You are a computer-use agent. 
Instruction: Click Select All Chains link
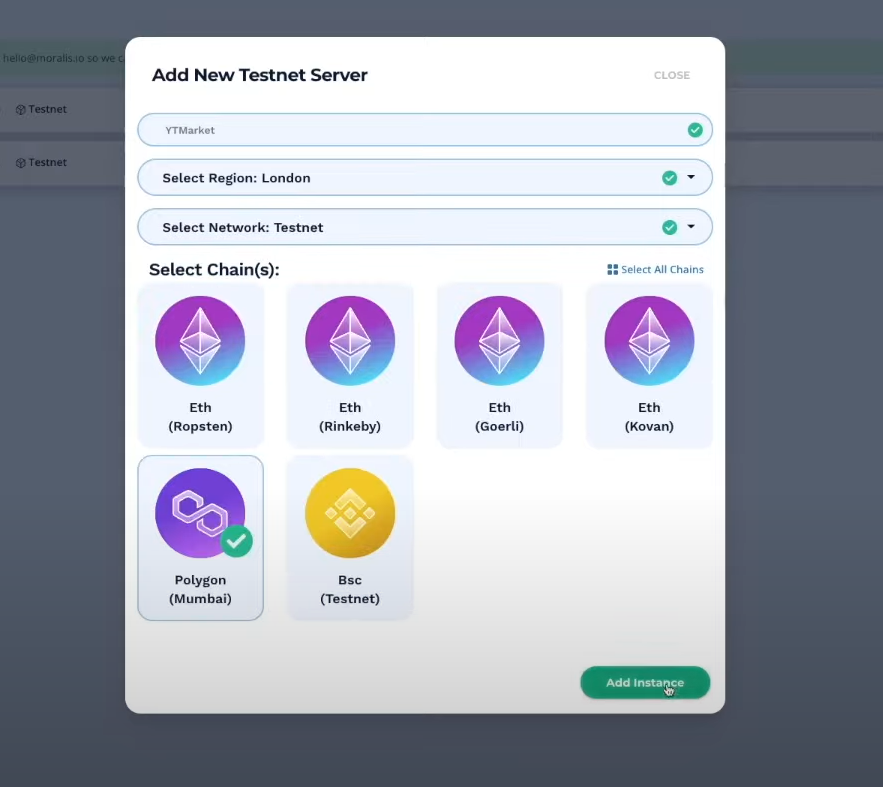[662, 270]
